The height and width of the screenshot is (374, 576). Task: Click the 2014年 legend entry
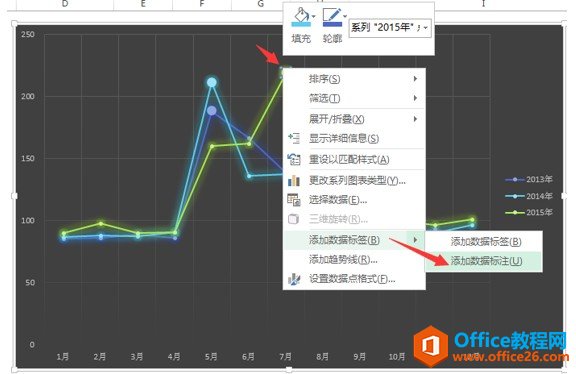[529, 196]
